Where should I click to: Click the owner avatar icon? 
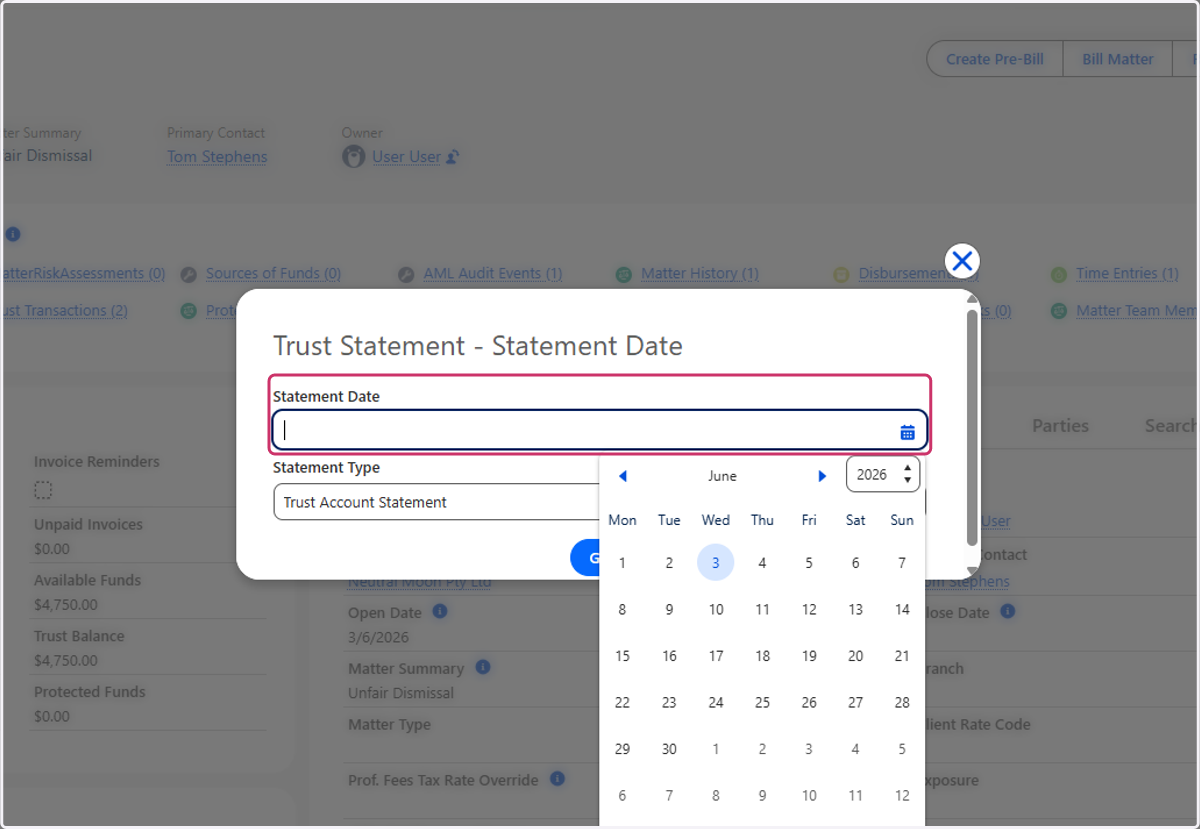pyautogui.click(x=353, y=156)
